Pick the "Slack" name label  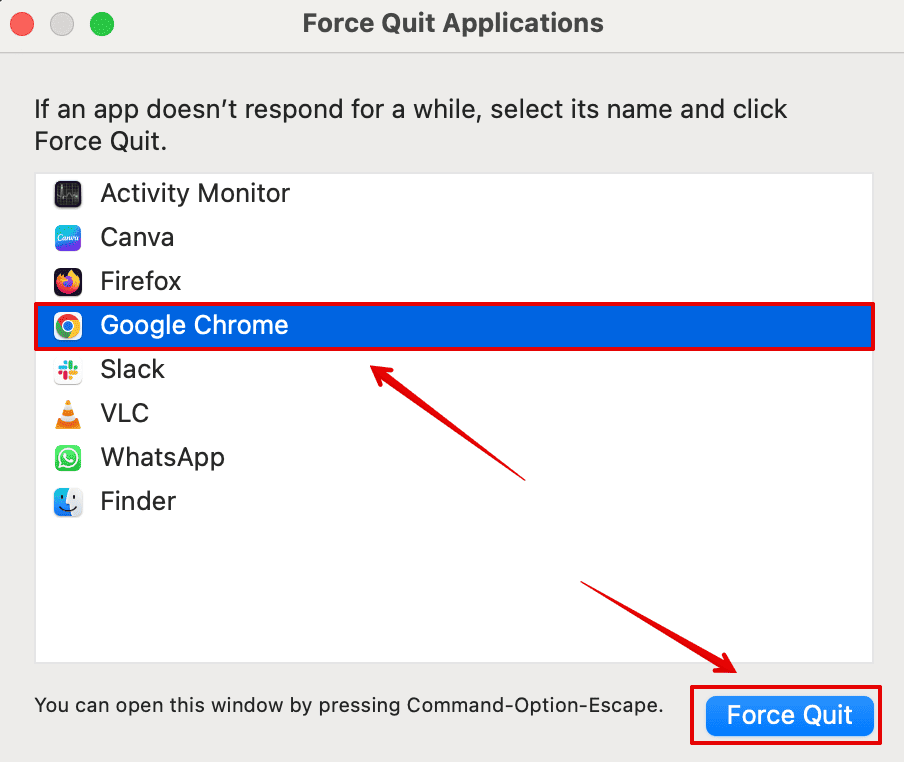click(132, 370)
